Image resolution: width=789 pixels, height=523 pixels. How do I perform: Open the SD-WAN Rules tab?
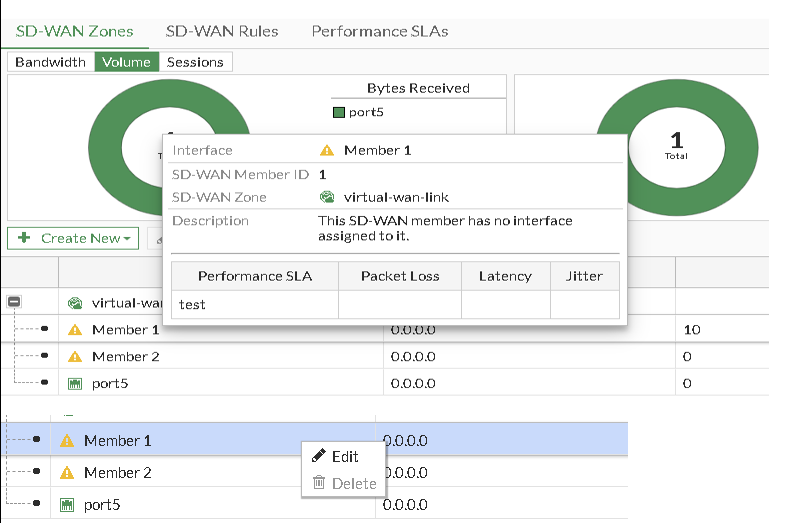click(x=222, y=31)
